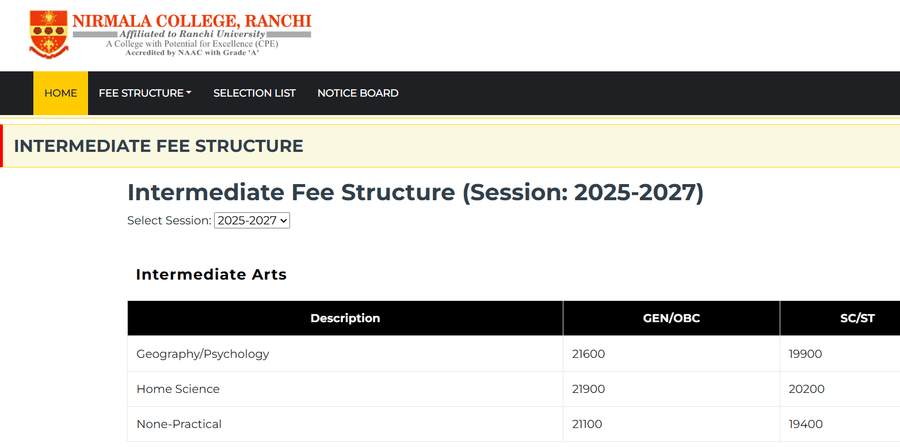Click the GEN/OBC column header

tap(671, 318)
